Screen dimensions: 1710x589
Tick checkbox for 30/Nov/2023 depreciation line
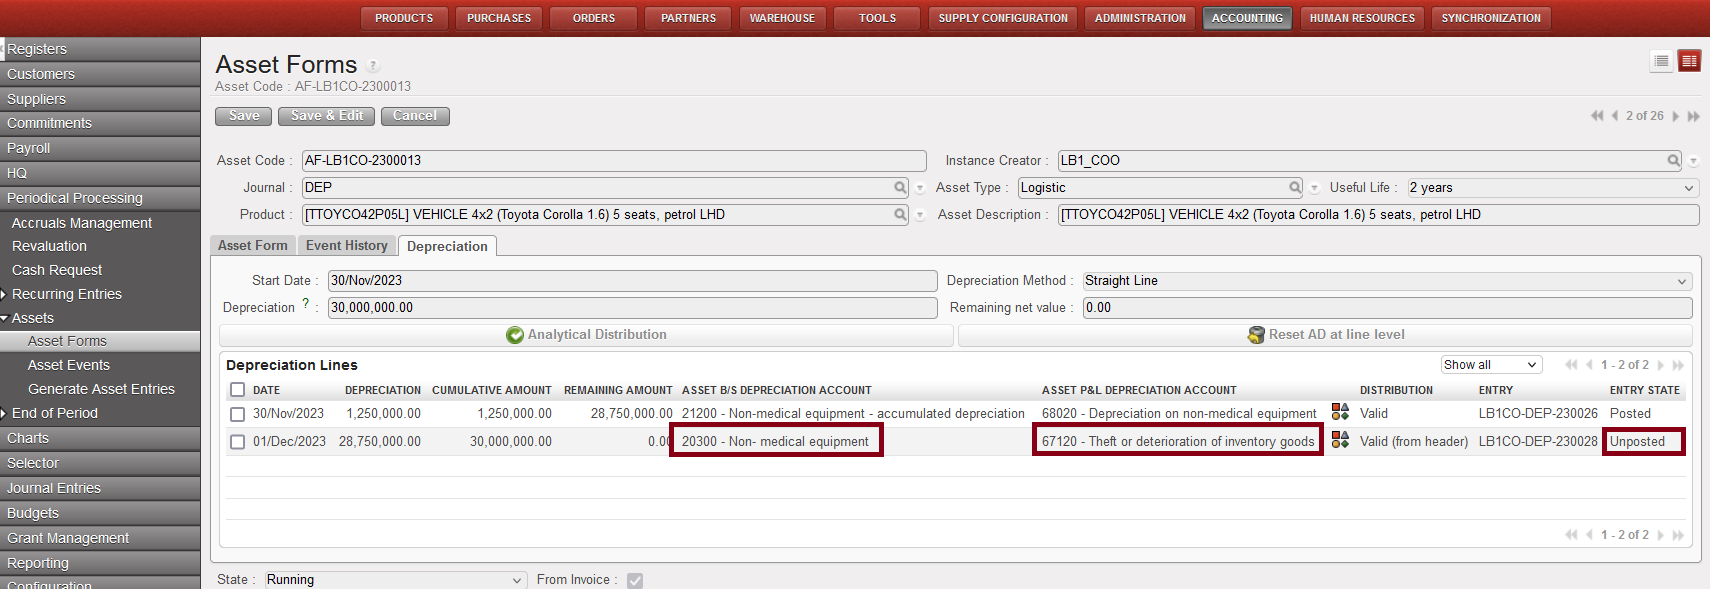(237, 414)
